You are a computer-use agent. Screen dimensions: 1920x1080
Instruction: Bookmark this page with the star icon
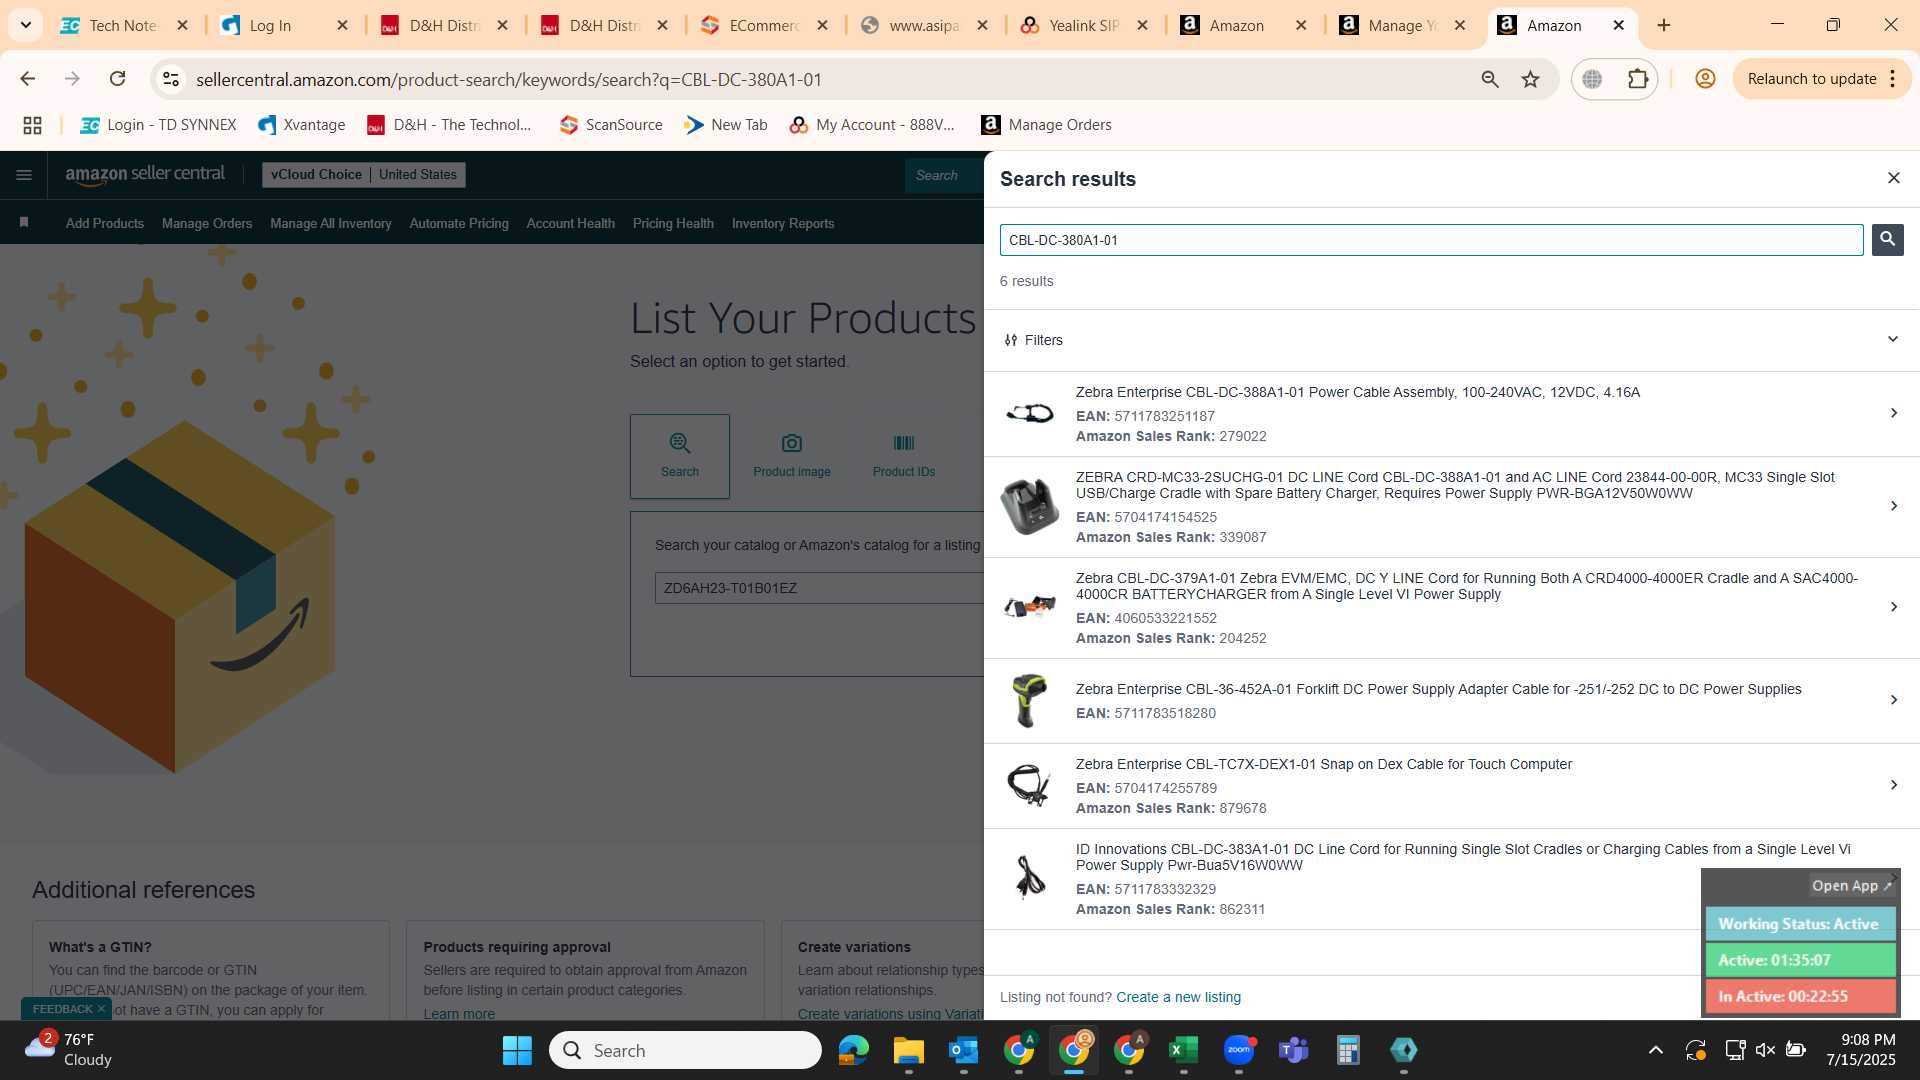1530,79
